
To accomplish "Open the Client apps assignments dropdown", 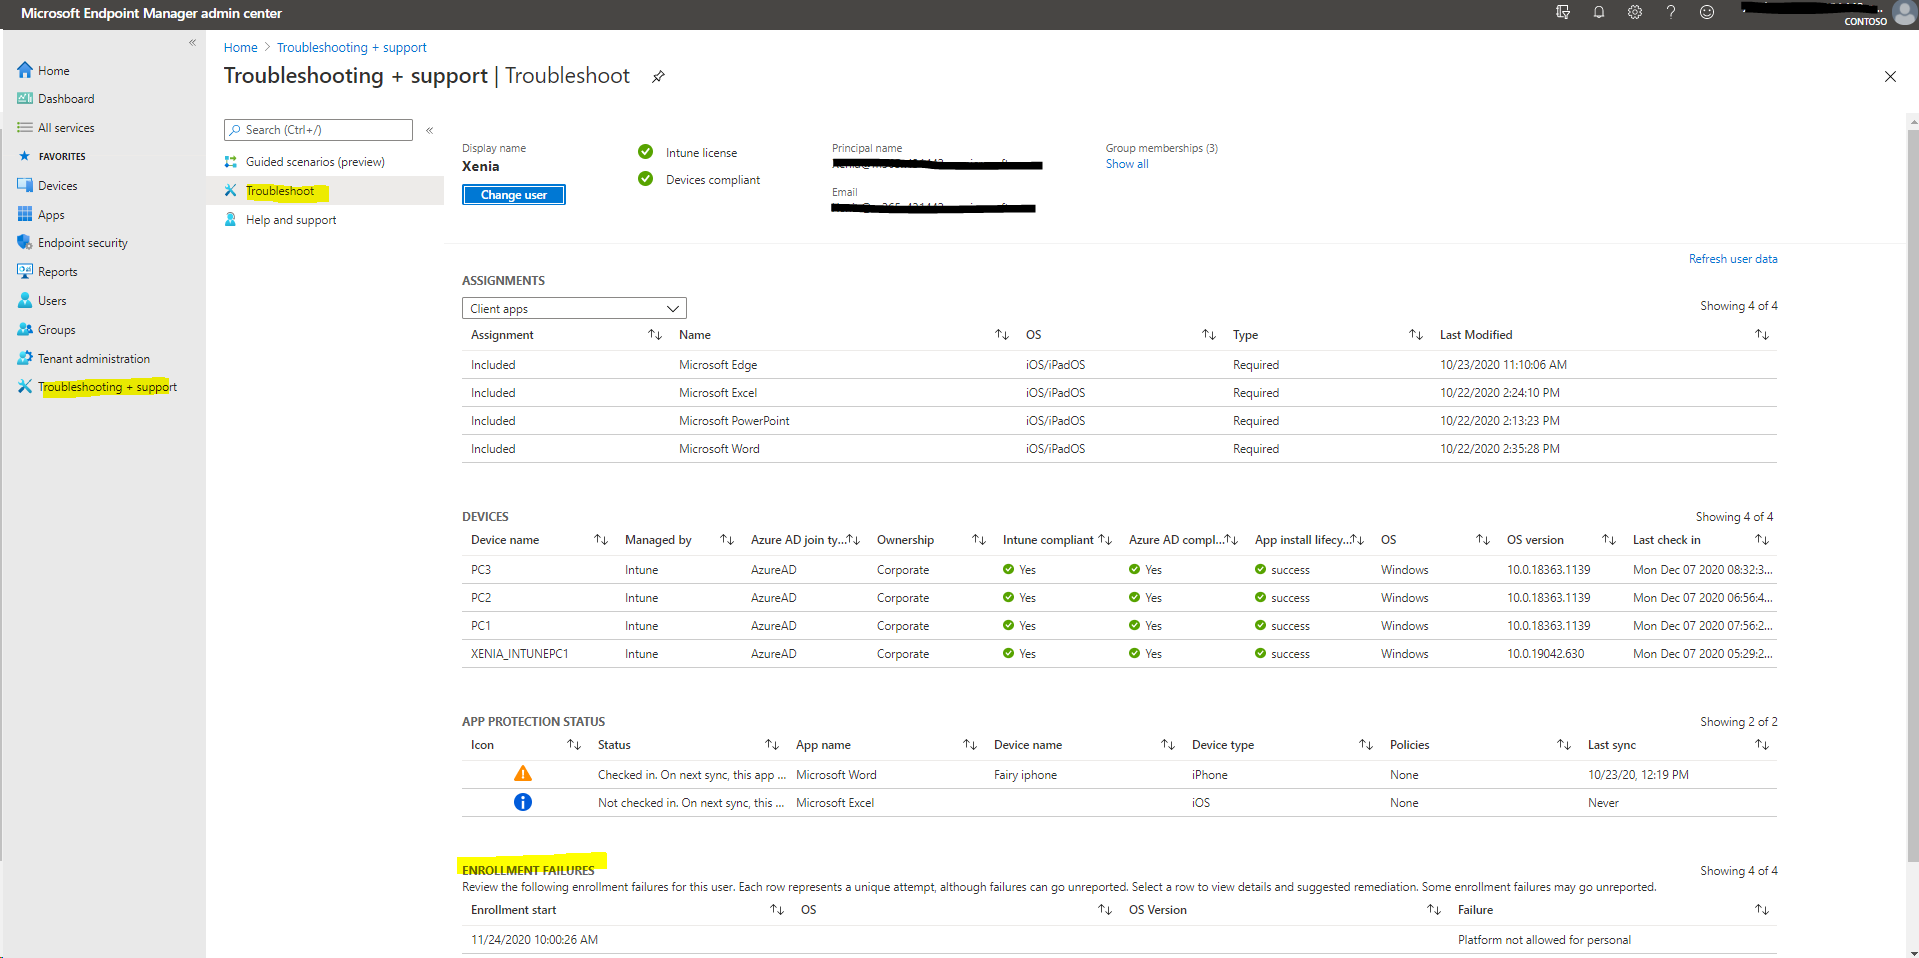I will (x=574, y=309).
